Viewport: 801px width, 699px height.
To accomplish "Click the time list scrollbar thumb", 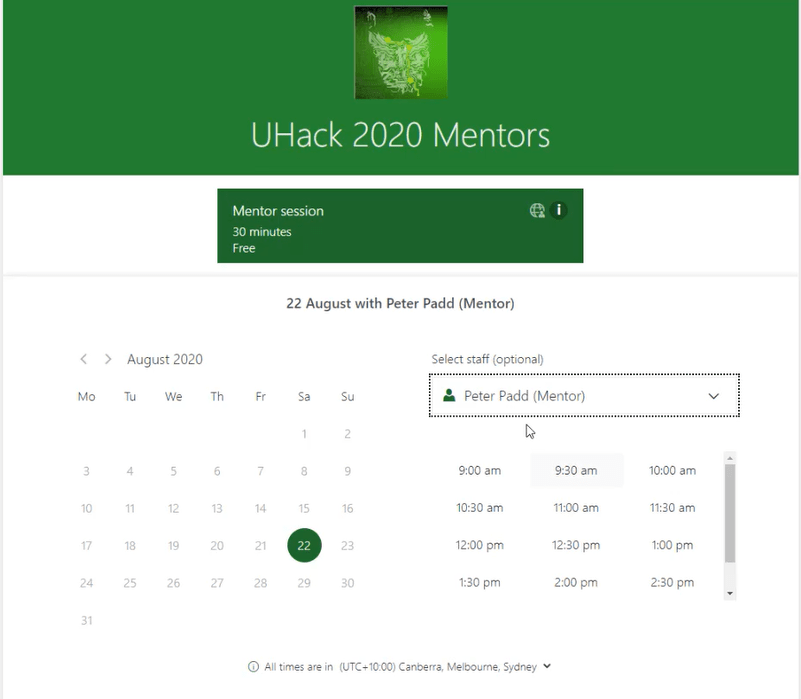I will pyautogui.click(x=730, y=512).
